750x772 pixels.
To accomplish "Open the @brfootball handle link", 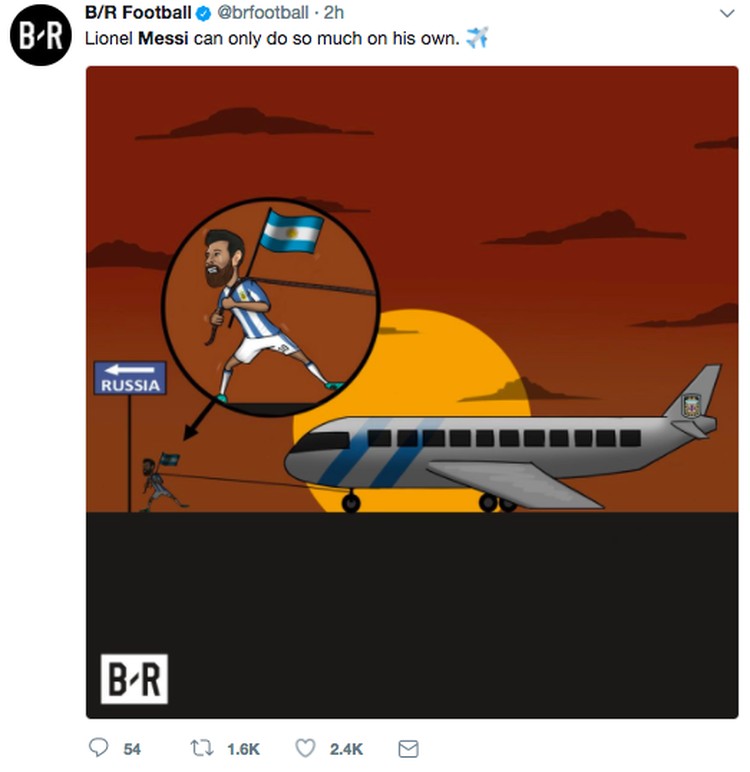I will (x=263, y=13).
